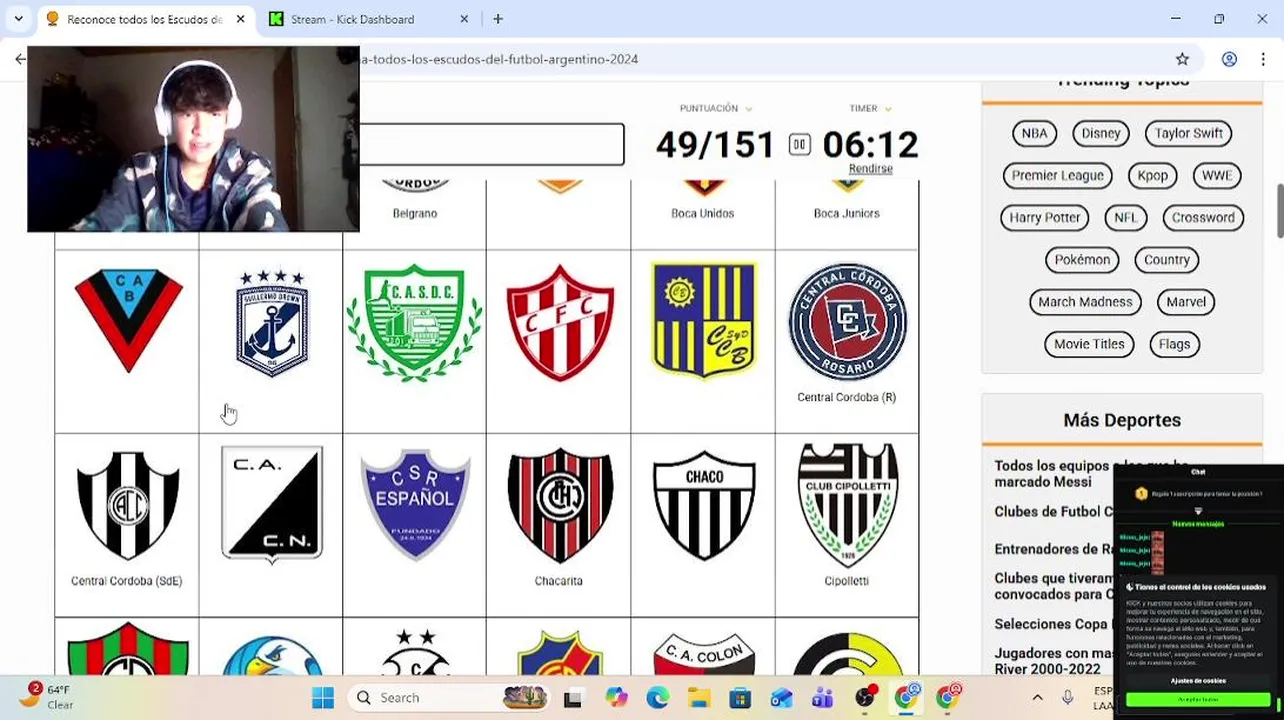
Task: Open the tab search chevron
Action: [x=18, y=19]
